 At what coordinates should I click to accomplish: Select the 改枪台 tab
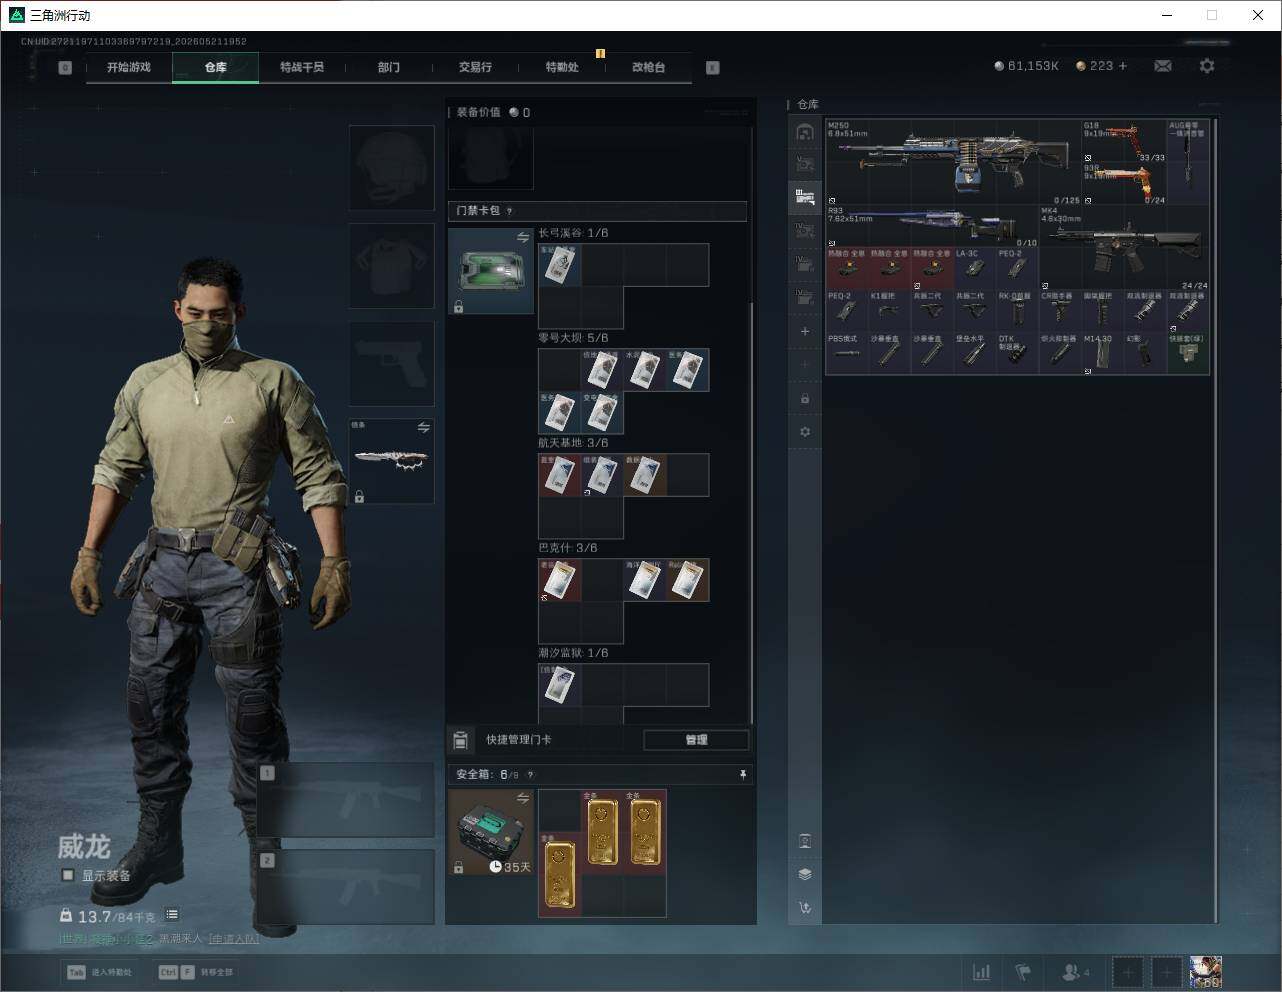pyautogui.click(x=648, y=67)
